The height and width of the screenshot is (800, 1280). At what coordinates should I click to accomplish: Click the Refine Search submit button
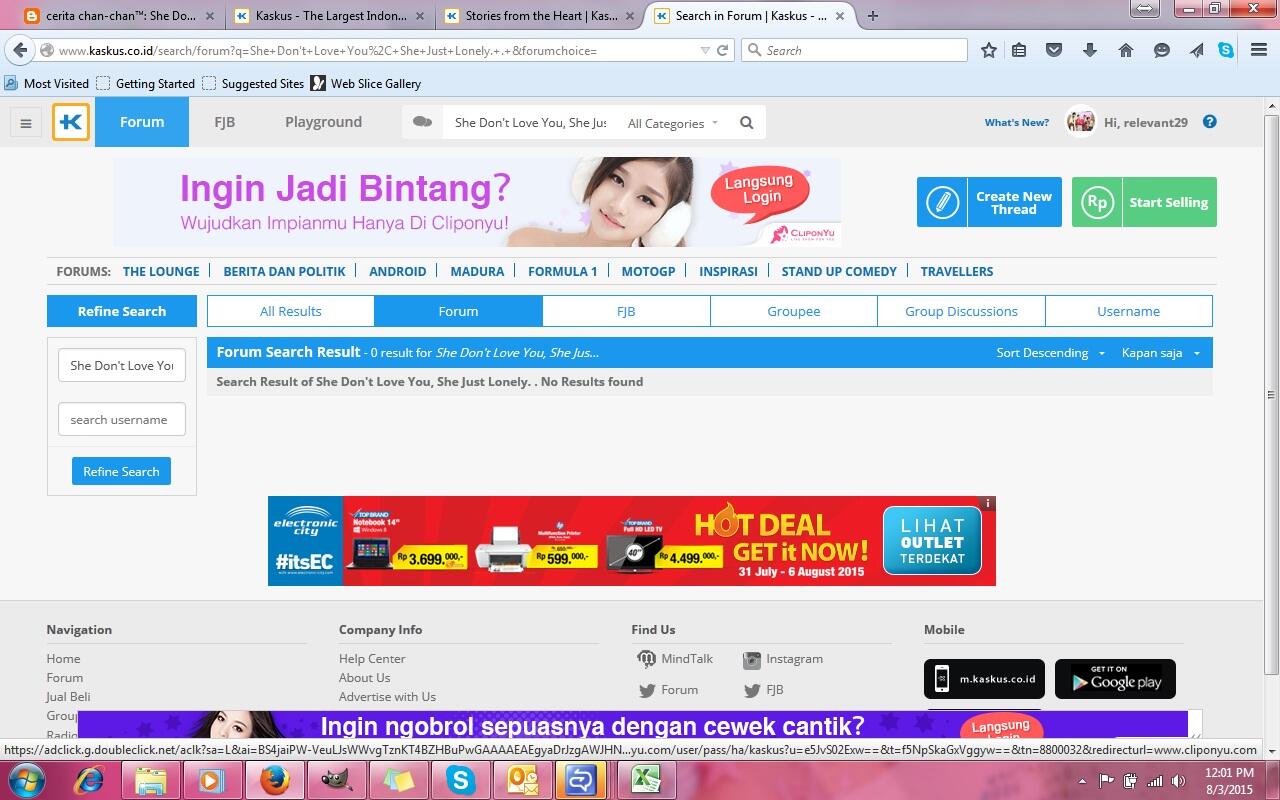(x=121, y=471)
